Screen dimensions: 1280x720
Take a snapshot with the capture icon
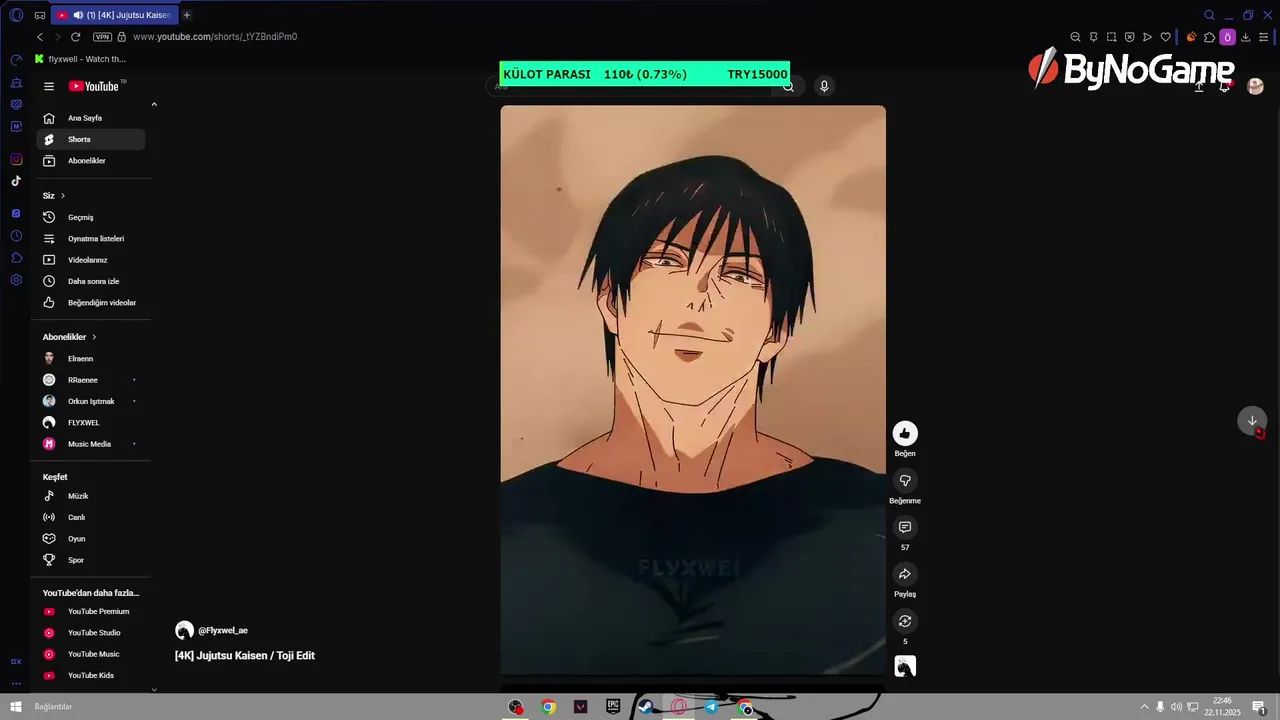[x=1111, y=37]
